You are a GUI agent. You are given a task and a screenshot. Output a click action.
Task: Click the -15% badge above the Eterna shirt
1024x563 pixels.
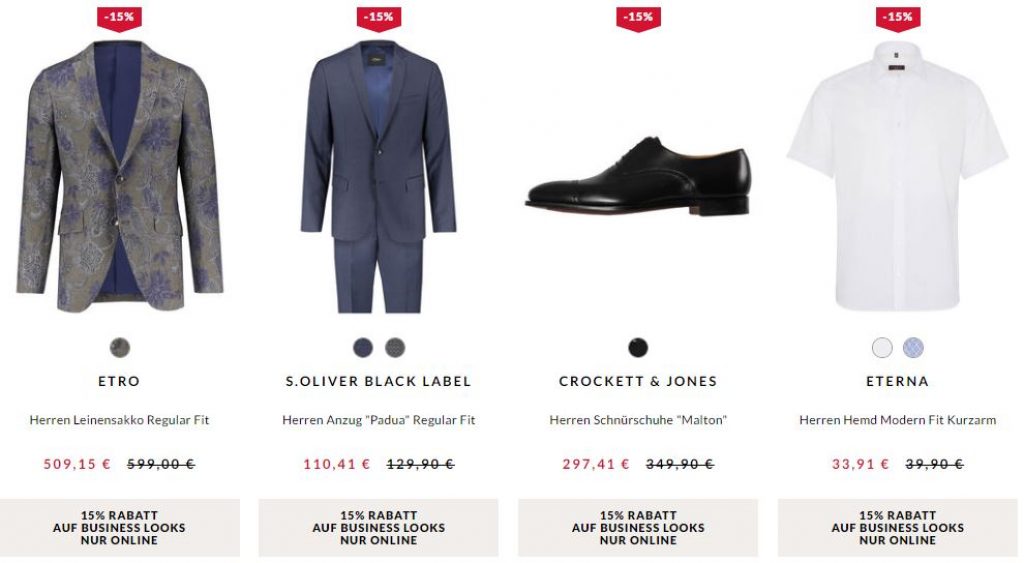pos(897,17)
